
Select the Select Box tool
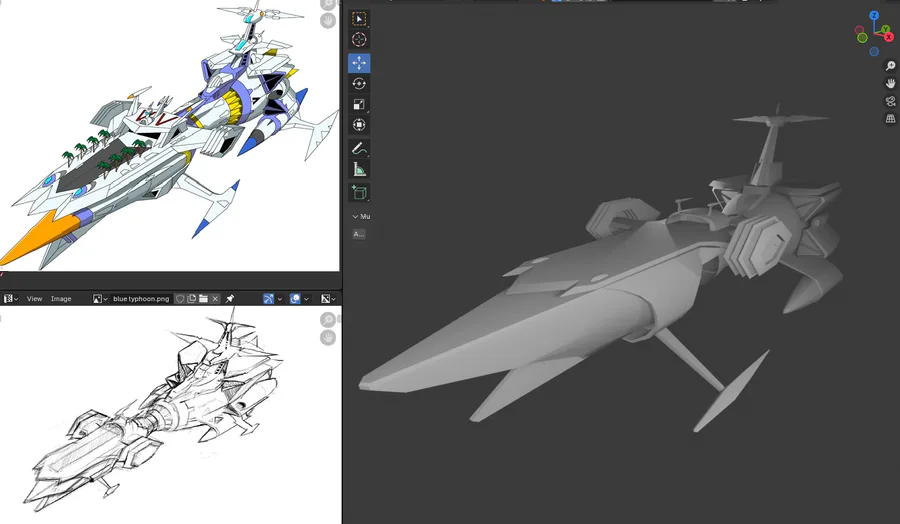click(359, 19)
